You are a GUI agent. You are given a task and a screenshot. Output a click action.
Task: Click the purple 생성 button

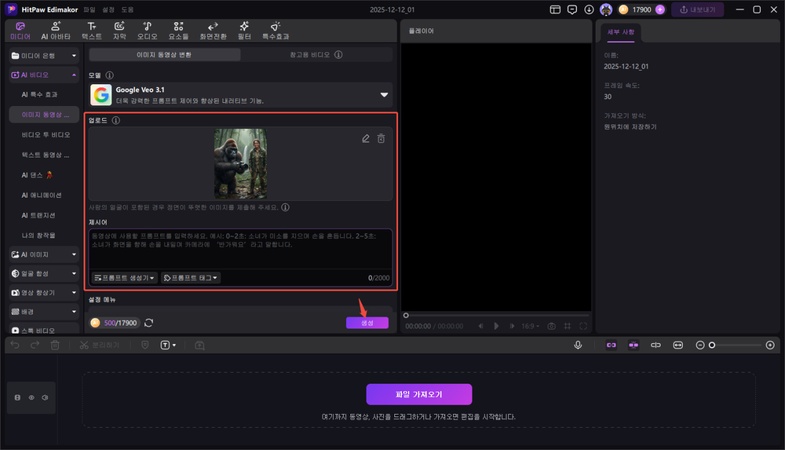pyautogui.click(x=367, y=323)
